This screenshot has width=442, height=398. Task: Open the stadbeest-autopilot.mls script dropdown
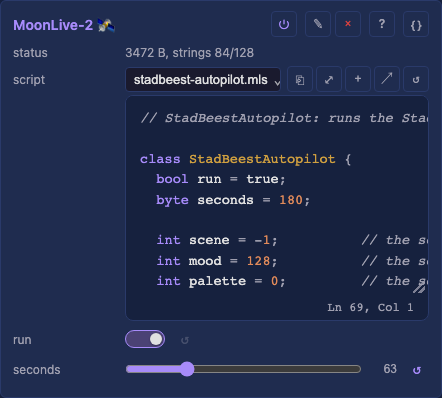(x=203, y=80)
